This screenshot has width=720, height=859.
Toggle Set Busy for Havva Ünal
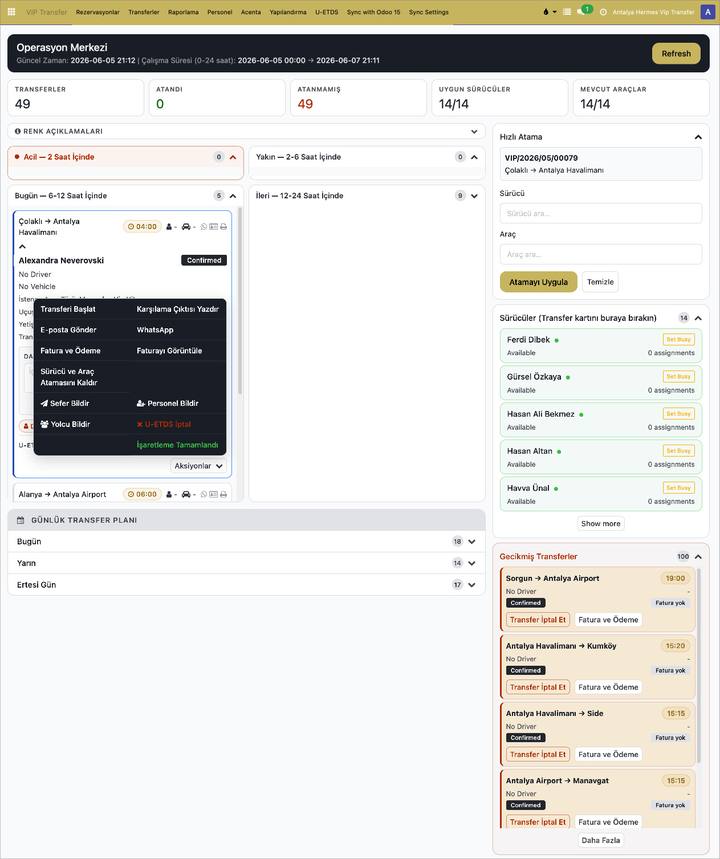coord(679,488)
